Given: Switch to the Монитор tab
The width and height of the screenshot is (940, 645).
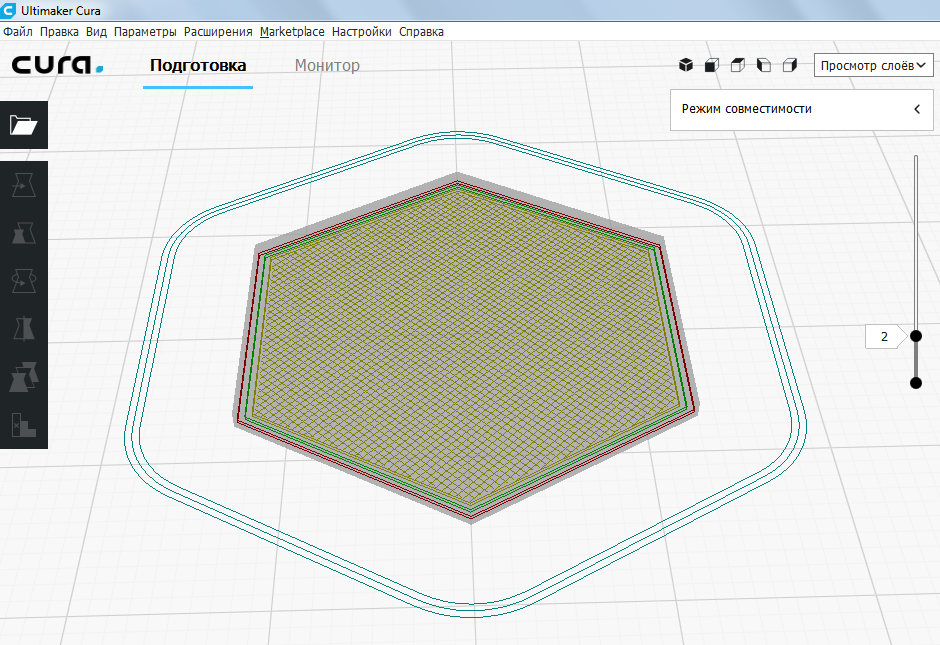Looking at the screenshot, I should pos(327,66).
